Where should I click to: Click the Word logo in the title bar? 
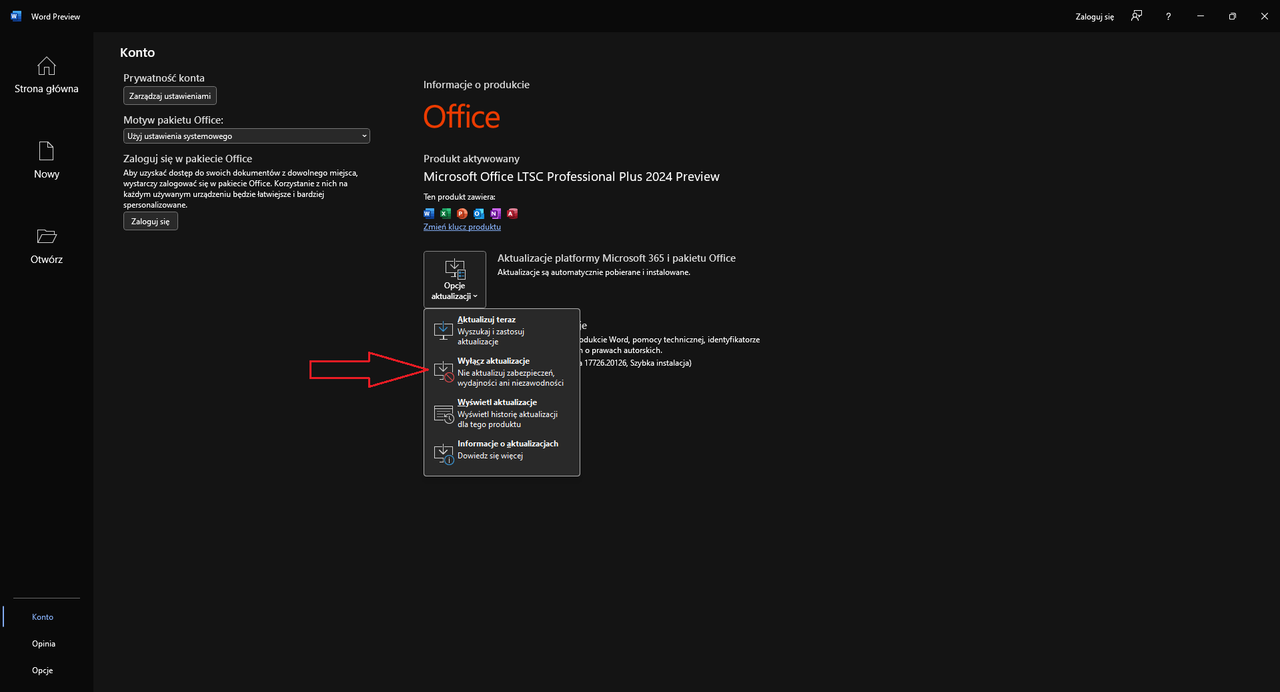click(x=16, y=16)
